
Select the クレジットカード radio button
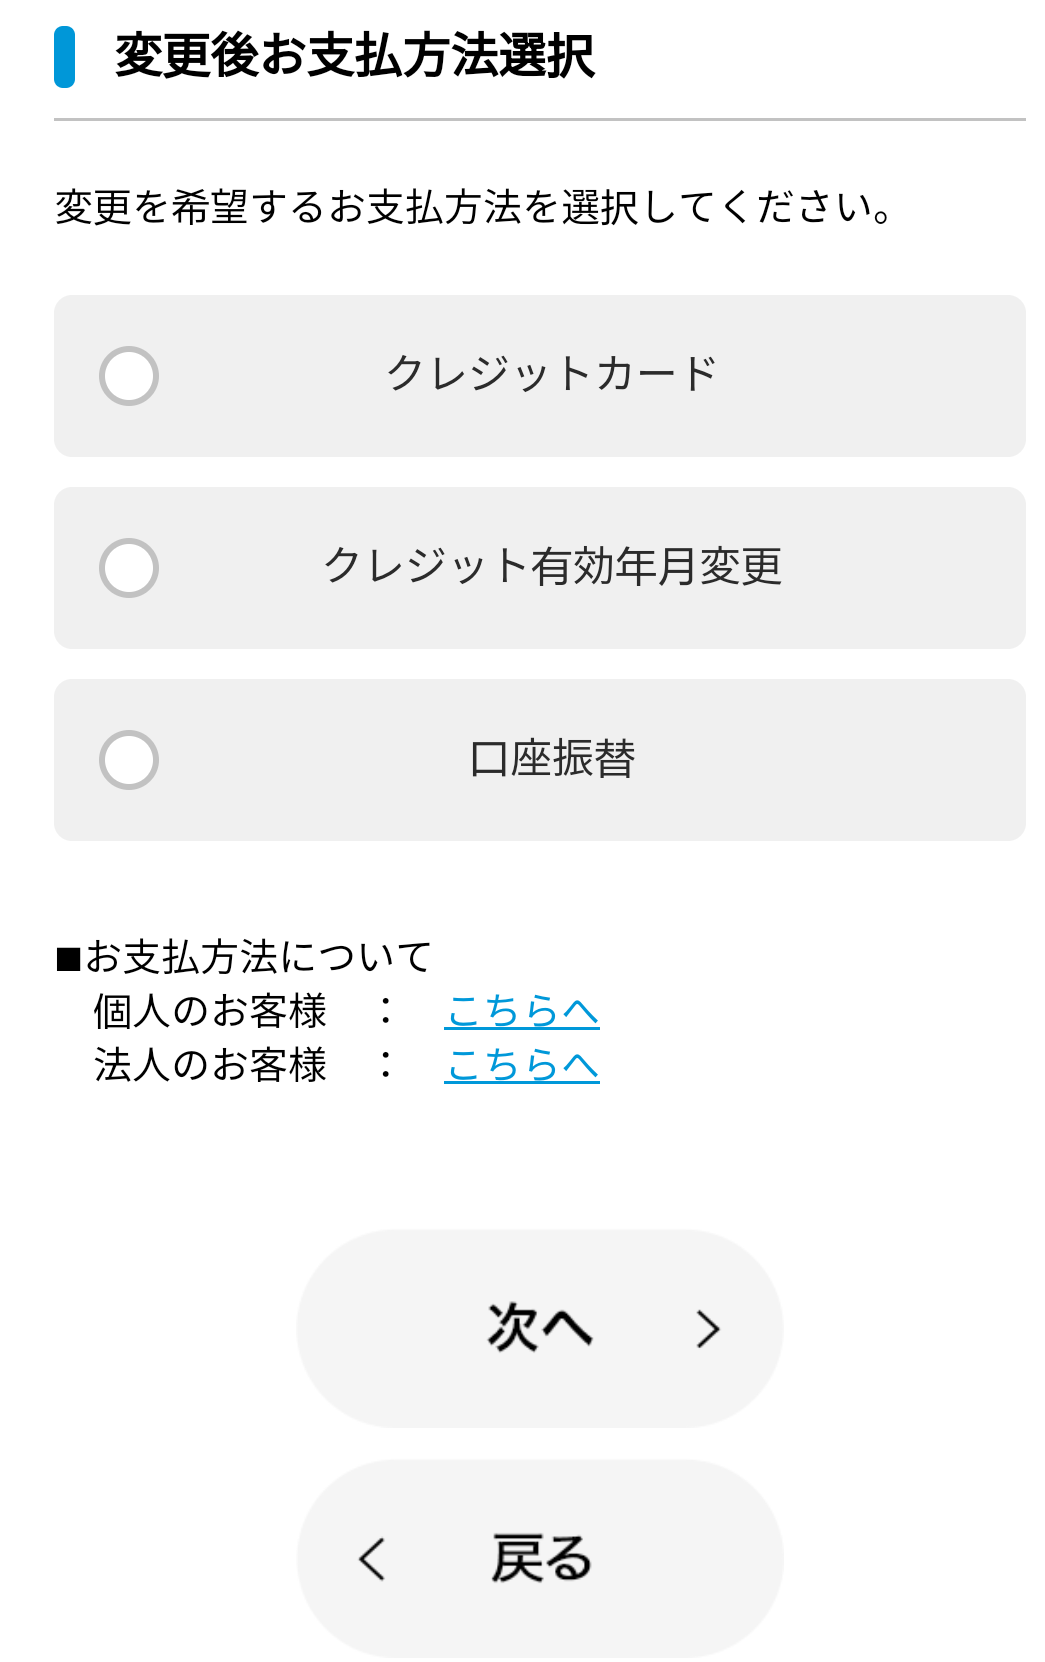tap(129, 376)
